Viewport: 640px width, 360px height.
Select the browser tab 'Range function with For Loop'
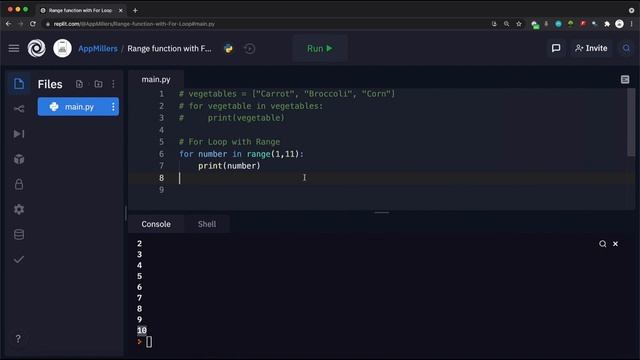click(80, 10)
